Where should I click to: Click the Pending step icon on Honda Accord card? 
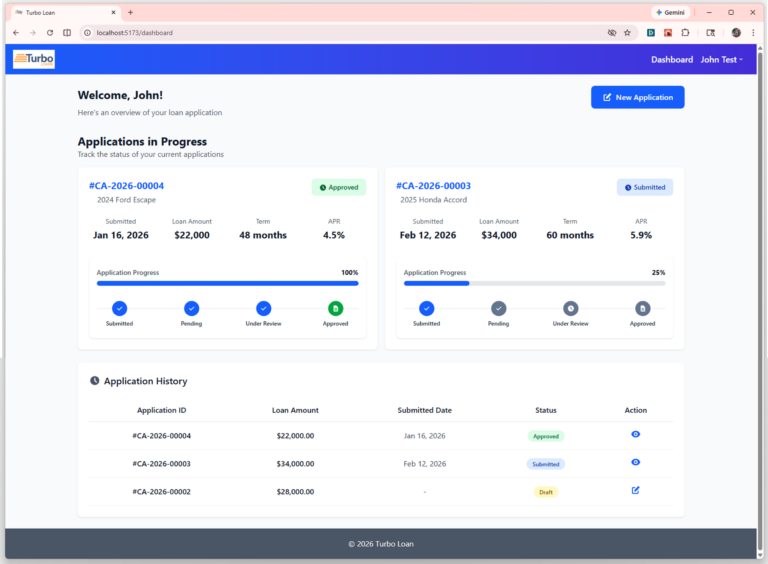tap(498, 308)
